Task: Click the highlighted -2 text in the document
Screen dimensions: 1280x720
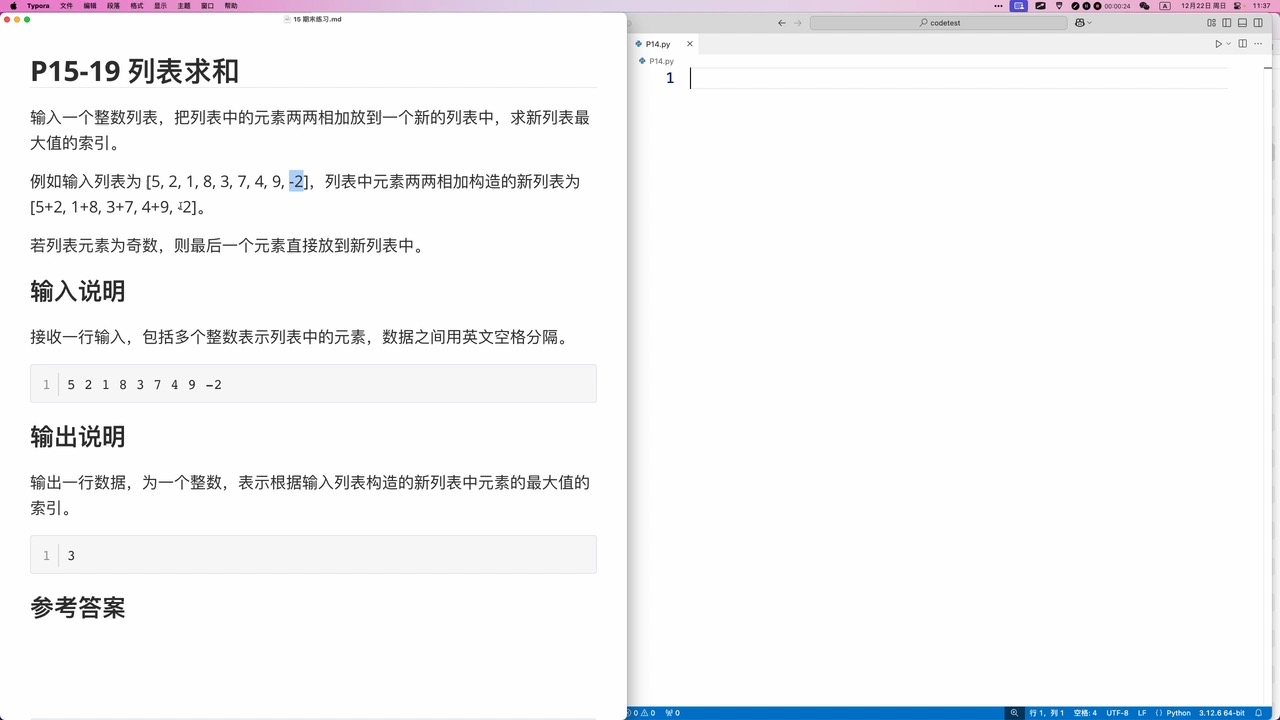Action: [297, 181]
